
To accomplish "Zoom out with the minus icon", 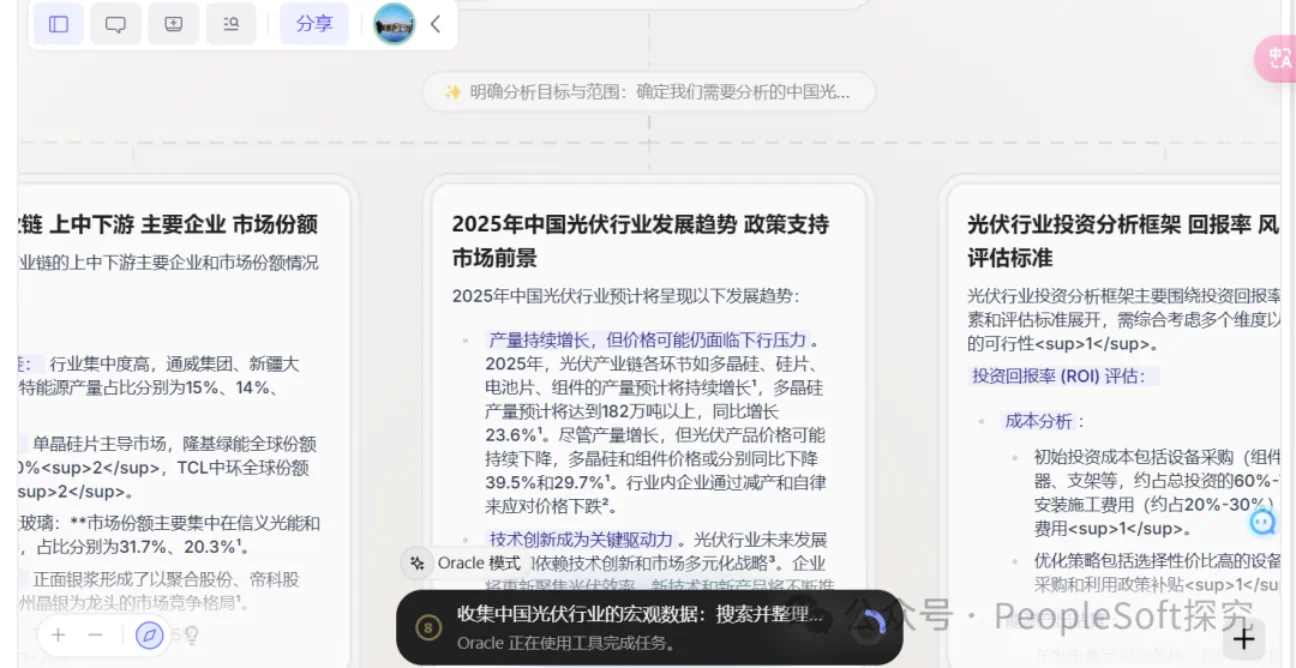I will tap(96, 635).
